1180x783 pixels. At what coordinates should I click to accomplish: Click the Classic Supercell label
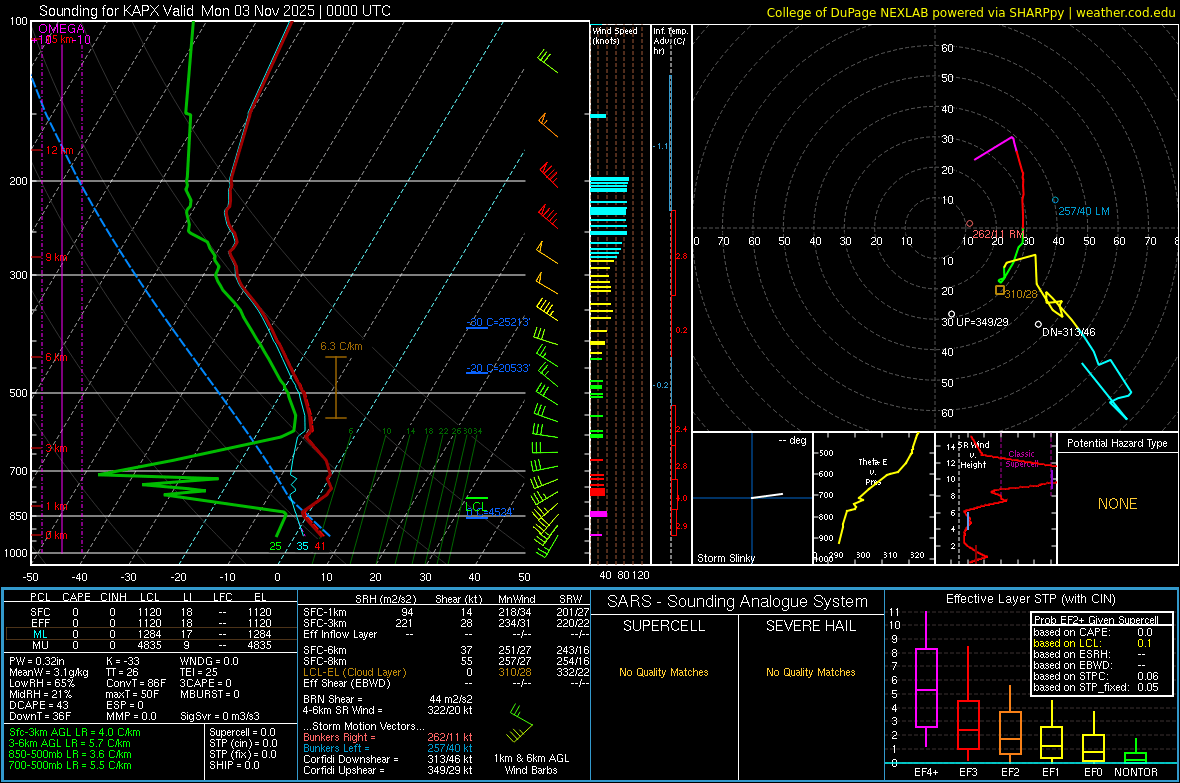click(x=1021, y=459)
